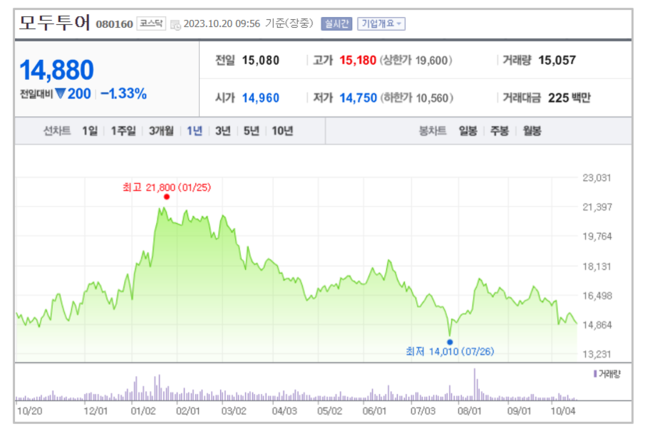650x436 pixels.
Task: Switch to 주봉 candle chart
Action: point(499,131)
